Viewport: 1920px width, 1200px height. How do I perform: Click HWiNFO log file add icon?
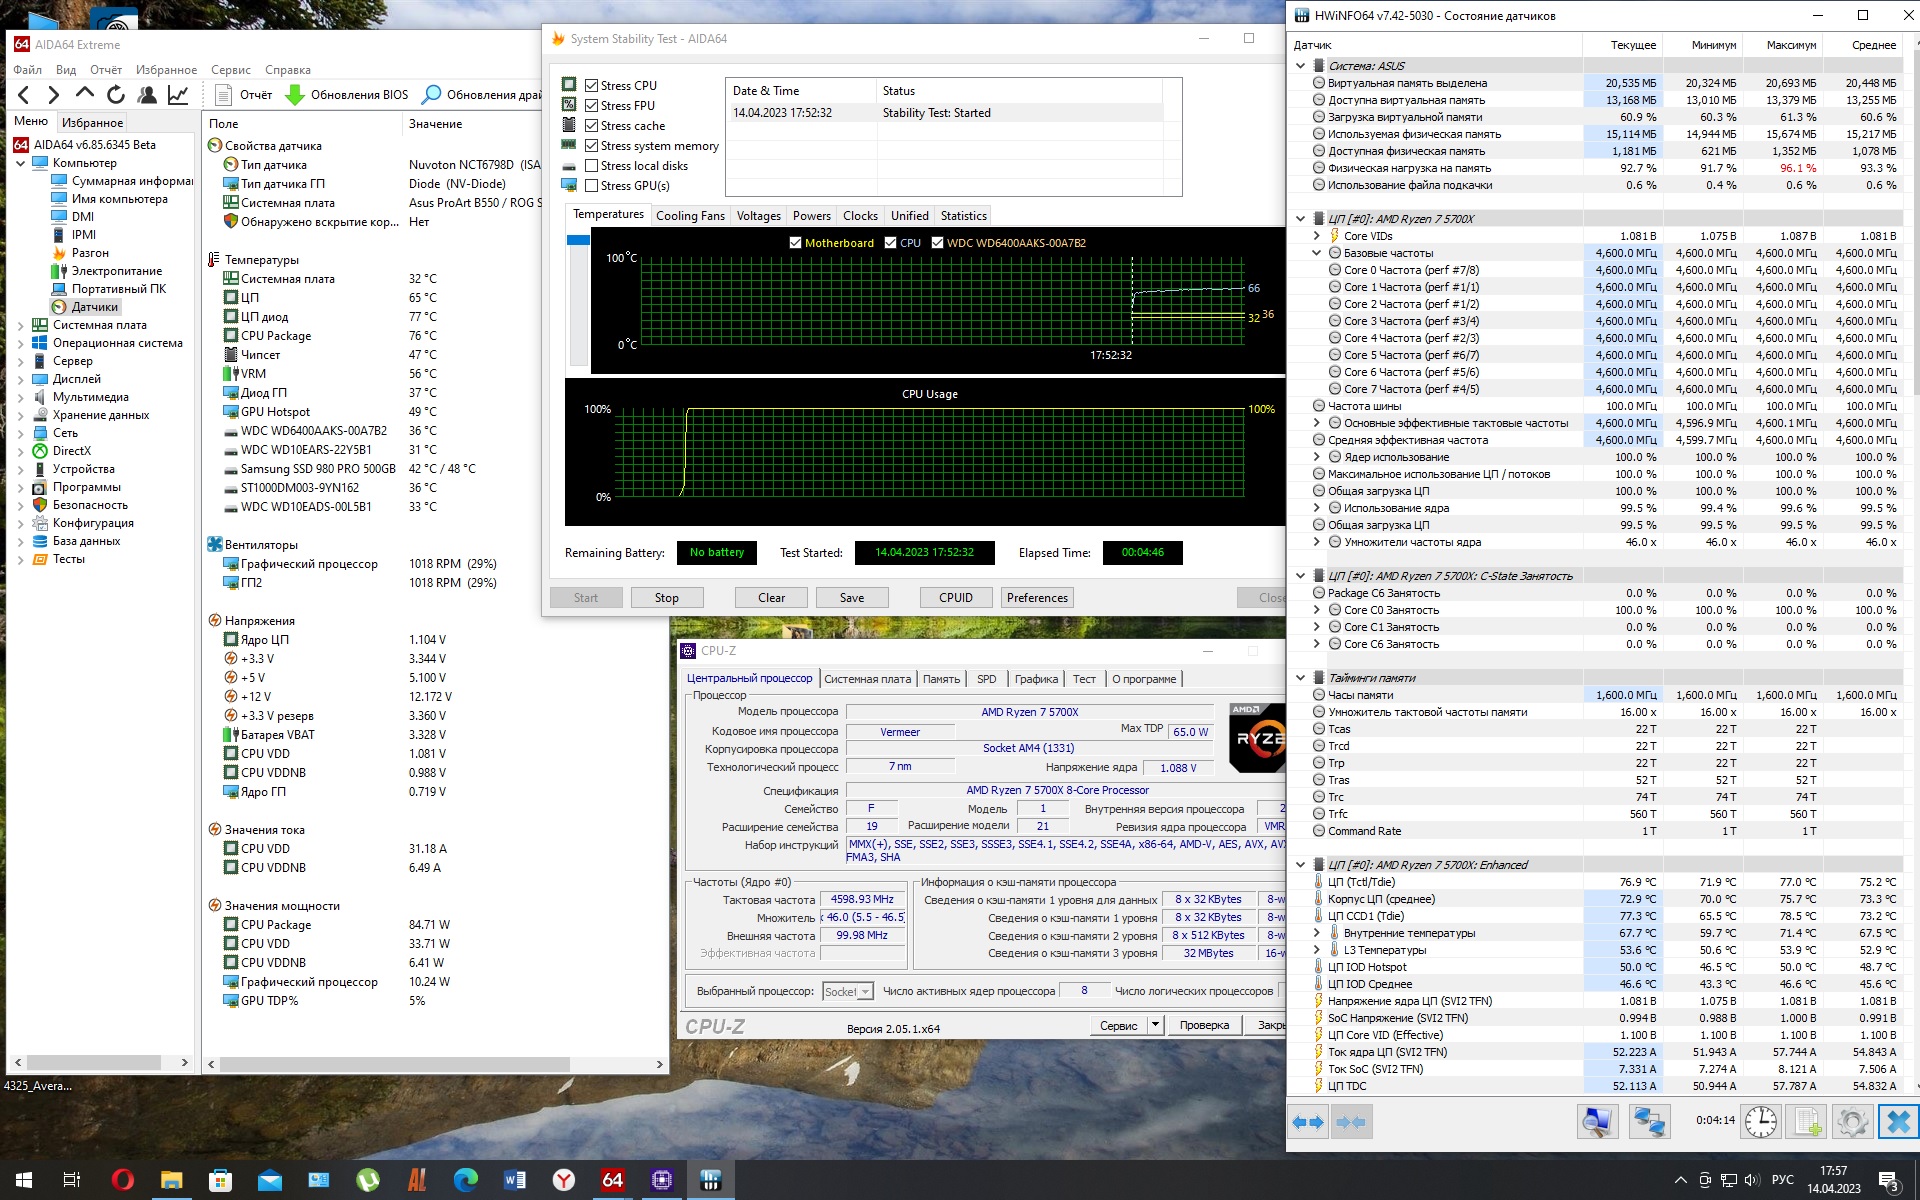(x=1806, y=1122)
